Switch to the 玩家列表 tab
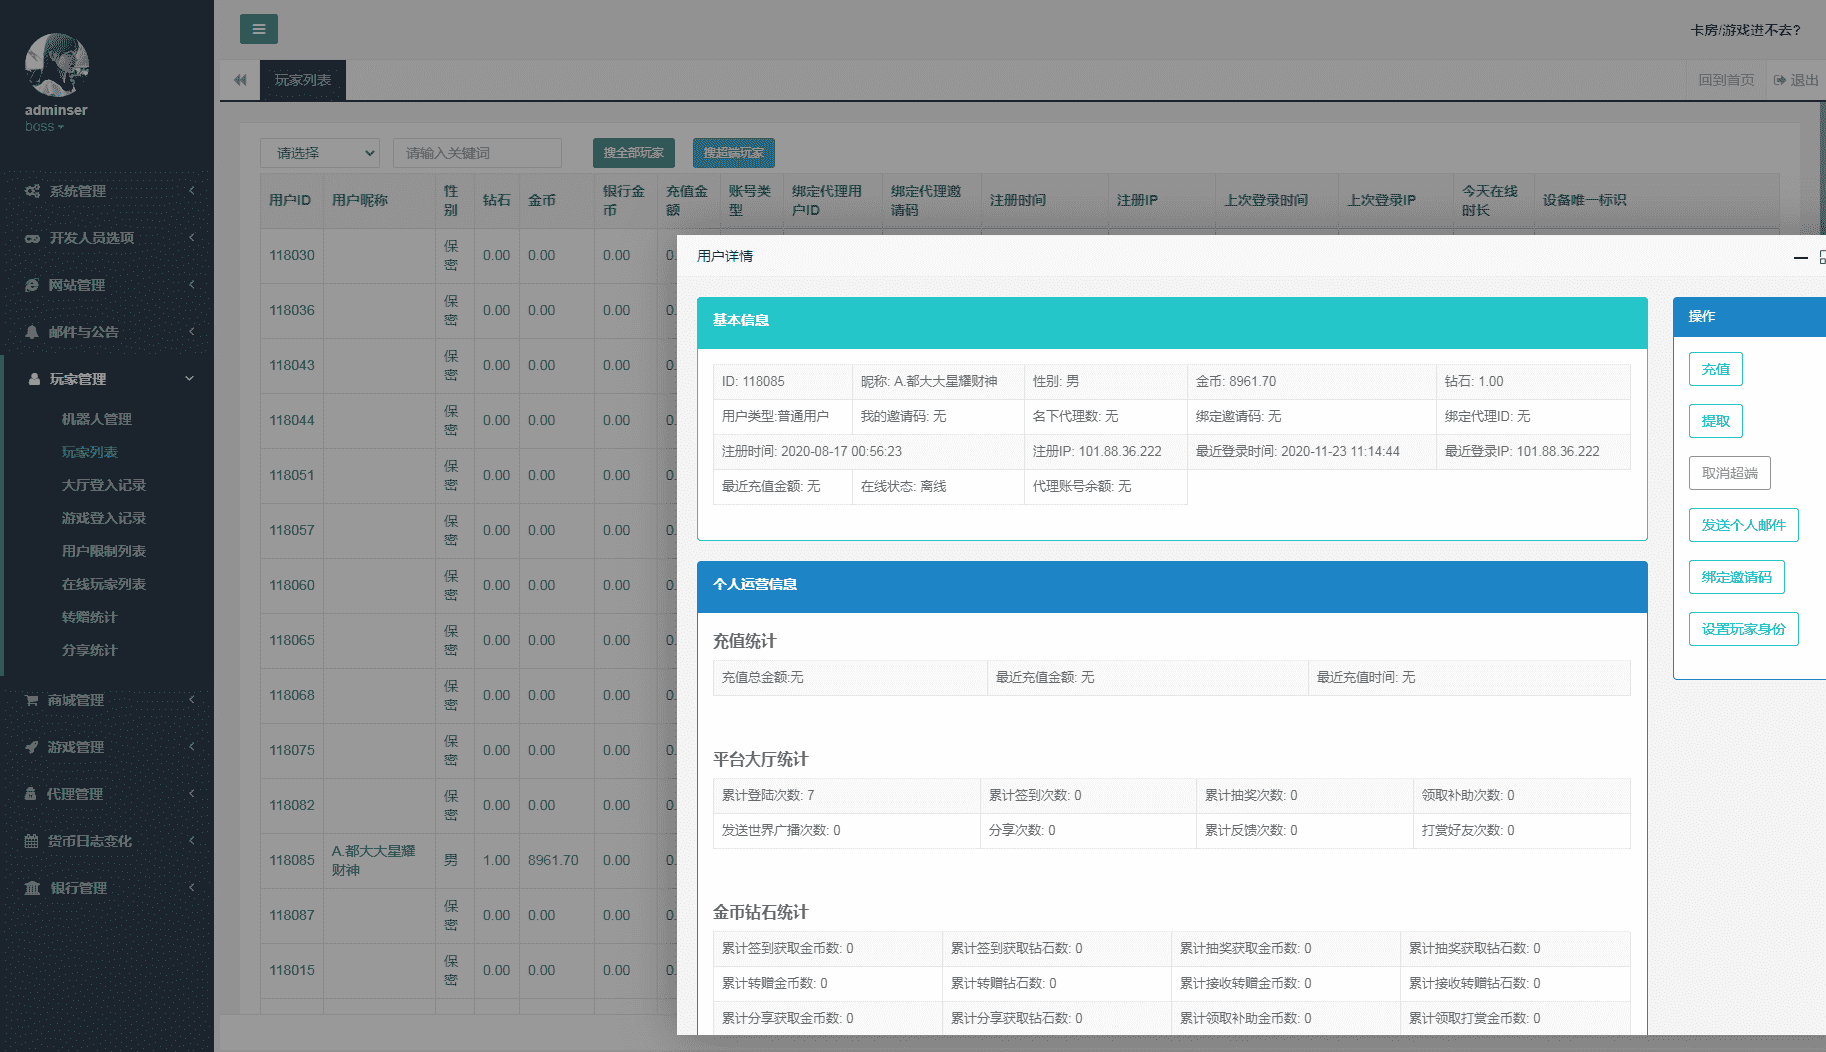Screen dimensions: 1826x1052 pyautogui.click(x=303, y=80)
